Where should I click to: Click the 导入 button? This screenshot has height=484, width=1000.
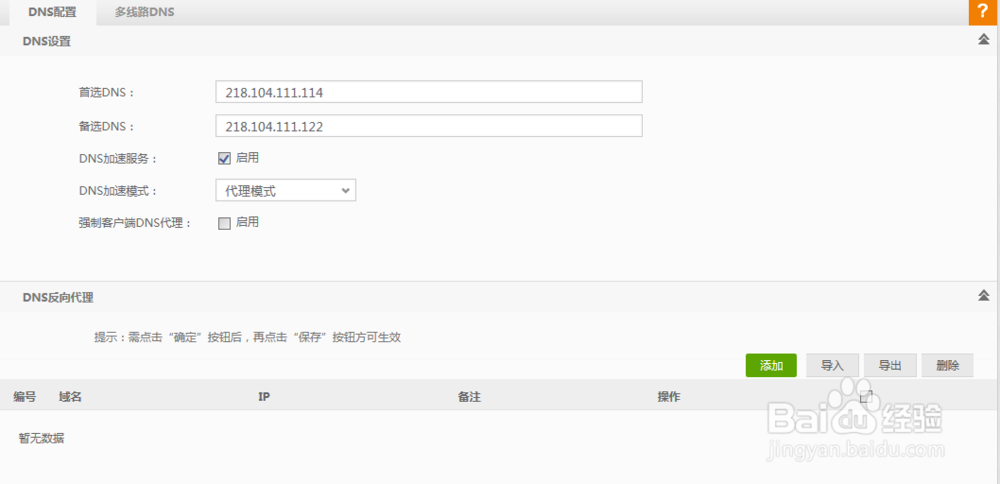tap(832, 365)
